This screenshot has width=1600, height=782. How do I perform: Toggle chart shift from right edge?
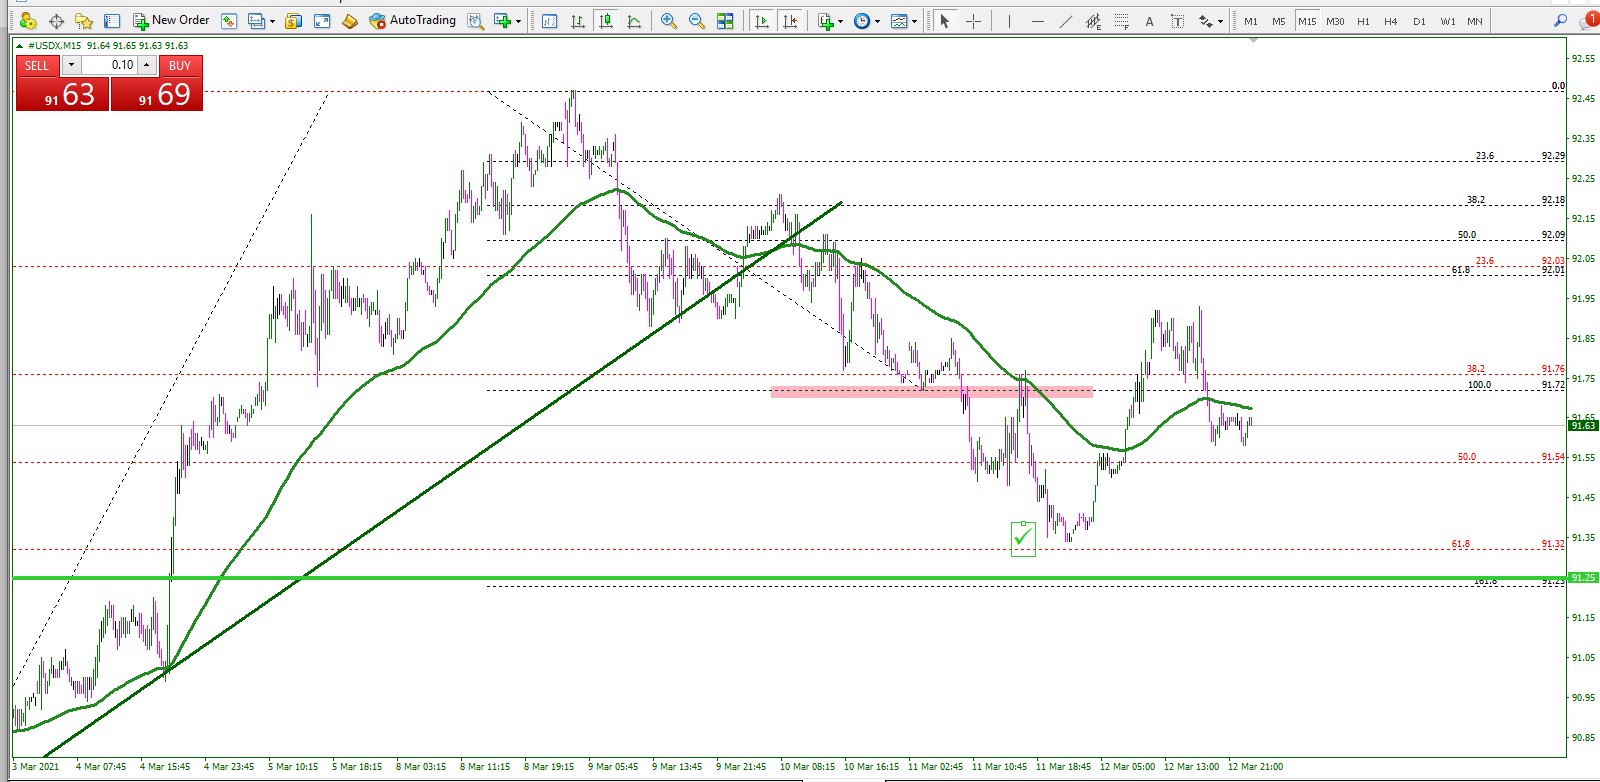[x=790, y=20]
